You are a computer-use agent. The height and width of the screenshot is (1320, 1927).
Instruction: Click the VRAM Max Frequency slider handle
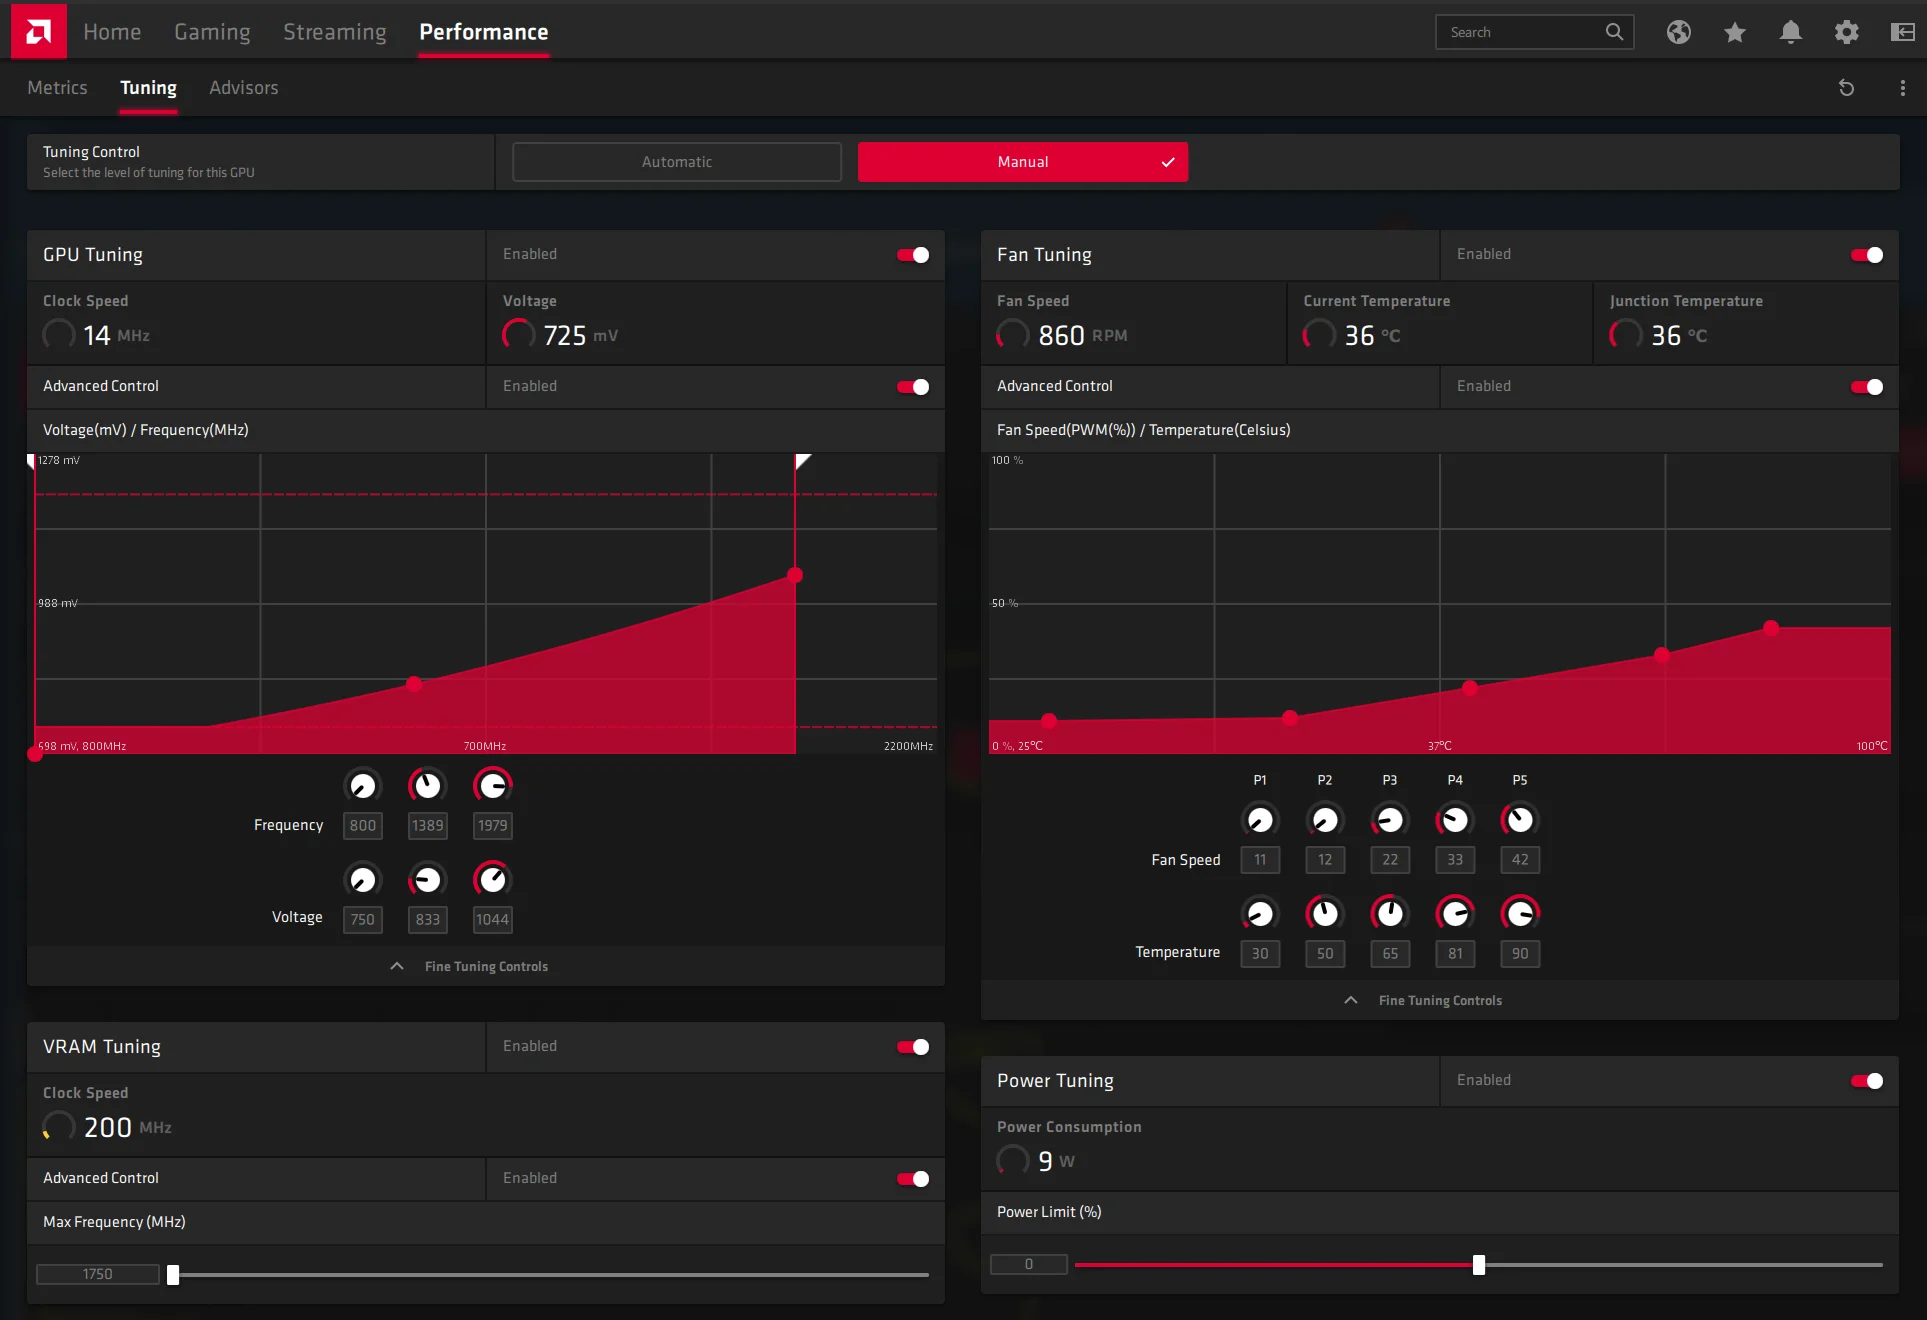(x=173, y=1275)
